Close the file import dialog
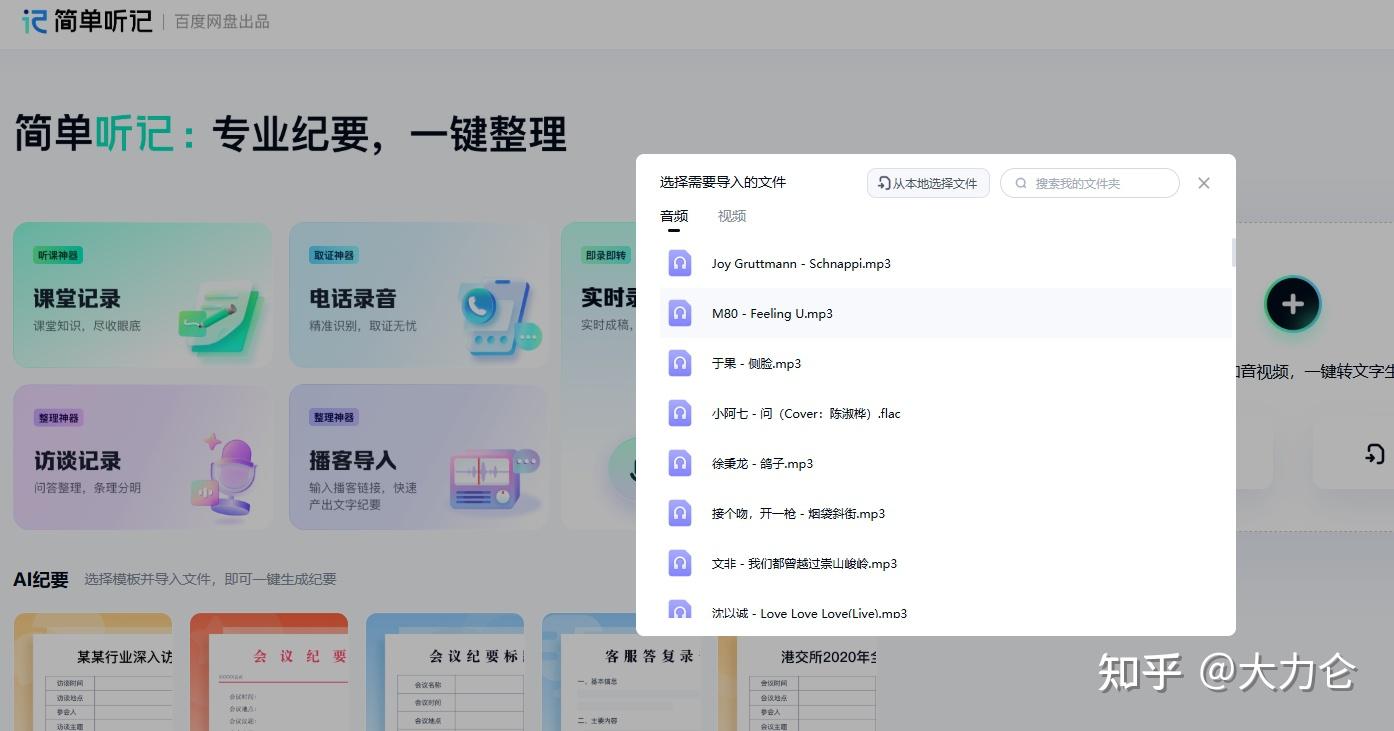Image resolution: width=1394 pixels, height=731 pixels. pos(1204,183)
